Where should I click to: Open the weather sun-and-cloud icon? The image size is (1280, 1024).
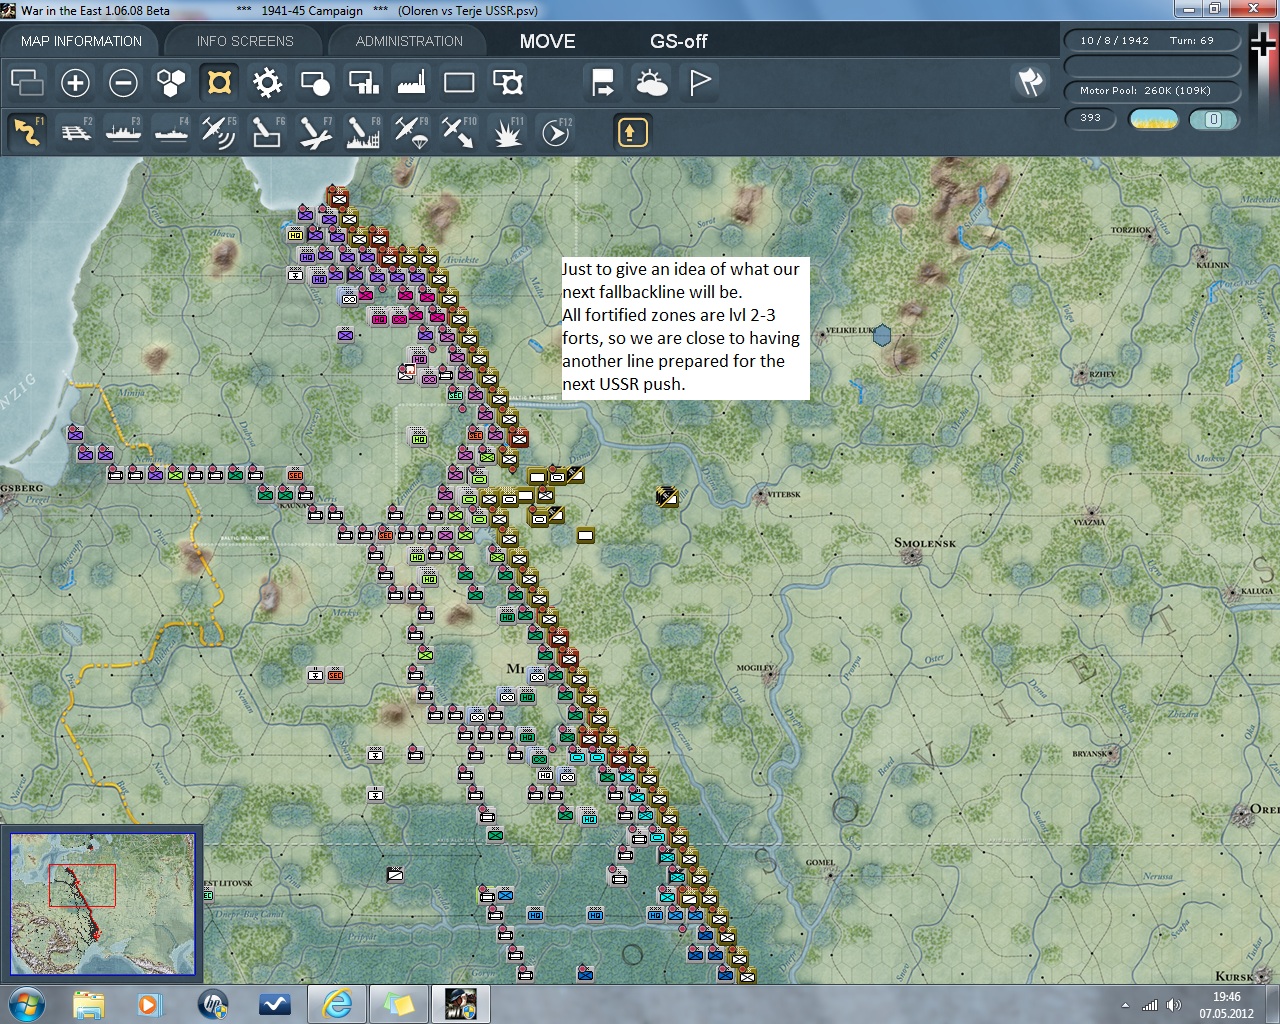pos(652,83)
